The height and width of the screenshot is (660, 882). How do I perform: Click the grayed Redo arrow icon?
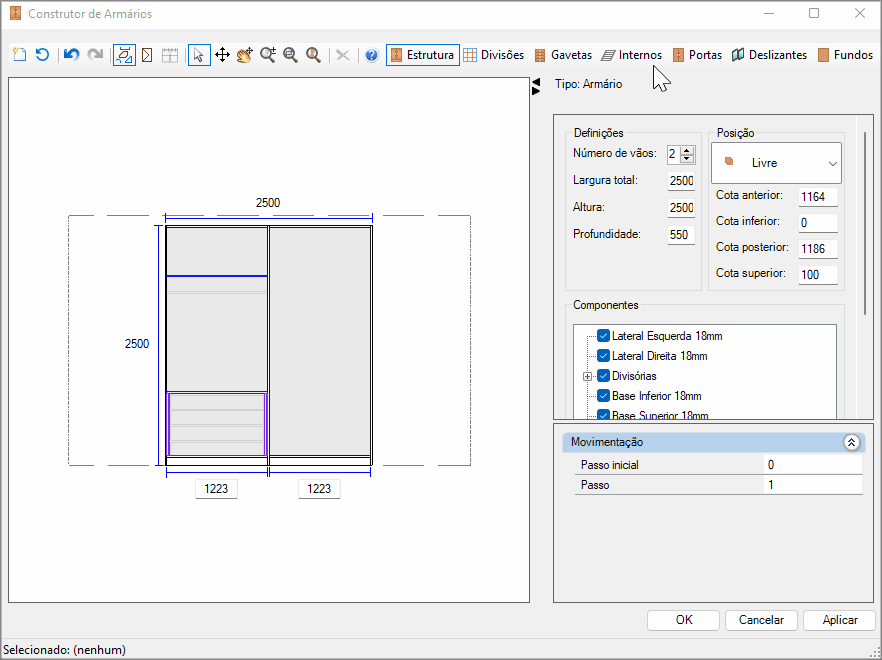(x=95, y=55)
